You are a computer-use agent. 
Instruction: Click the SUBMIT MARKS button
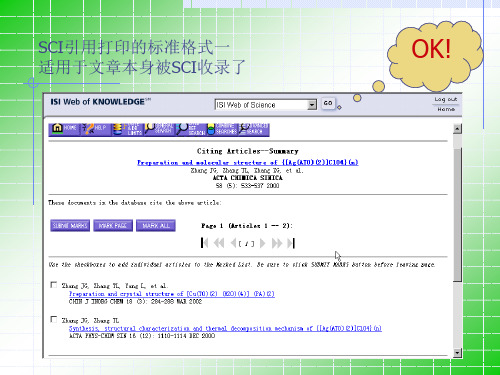(70, 226)
